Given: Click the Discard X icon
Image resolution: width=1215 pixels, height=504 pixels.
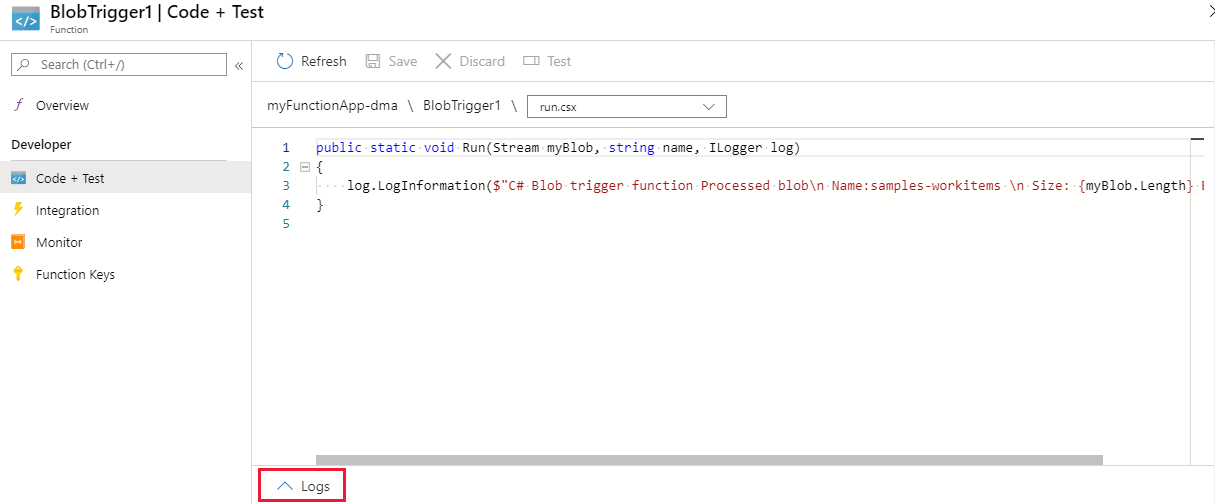Looking at the screenshot, I should point(443,61).
